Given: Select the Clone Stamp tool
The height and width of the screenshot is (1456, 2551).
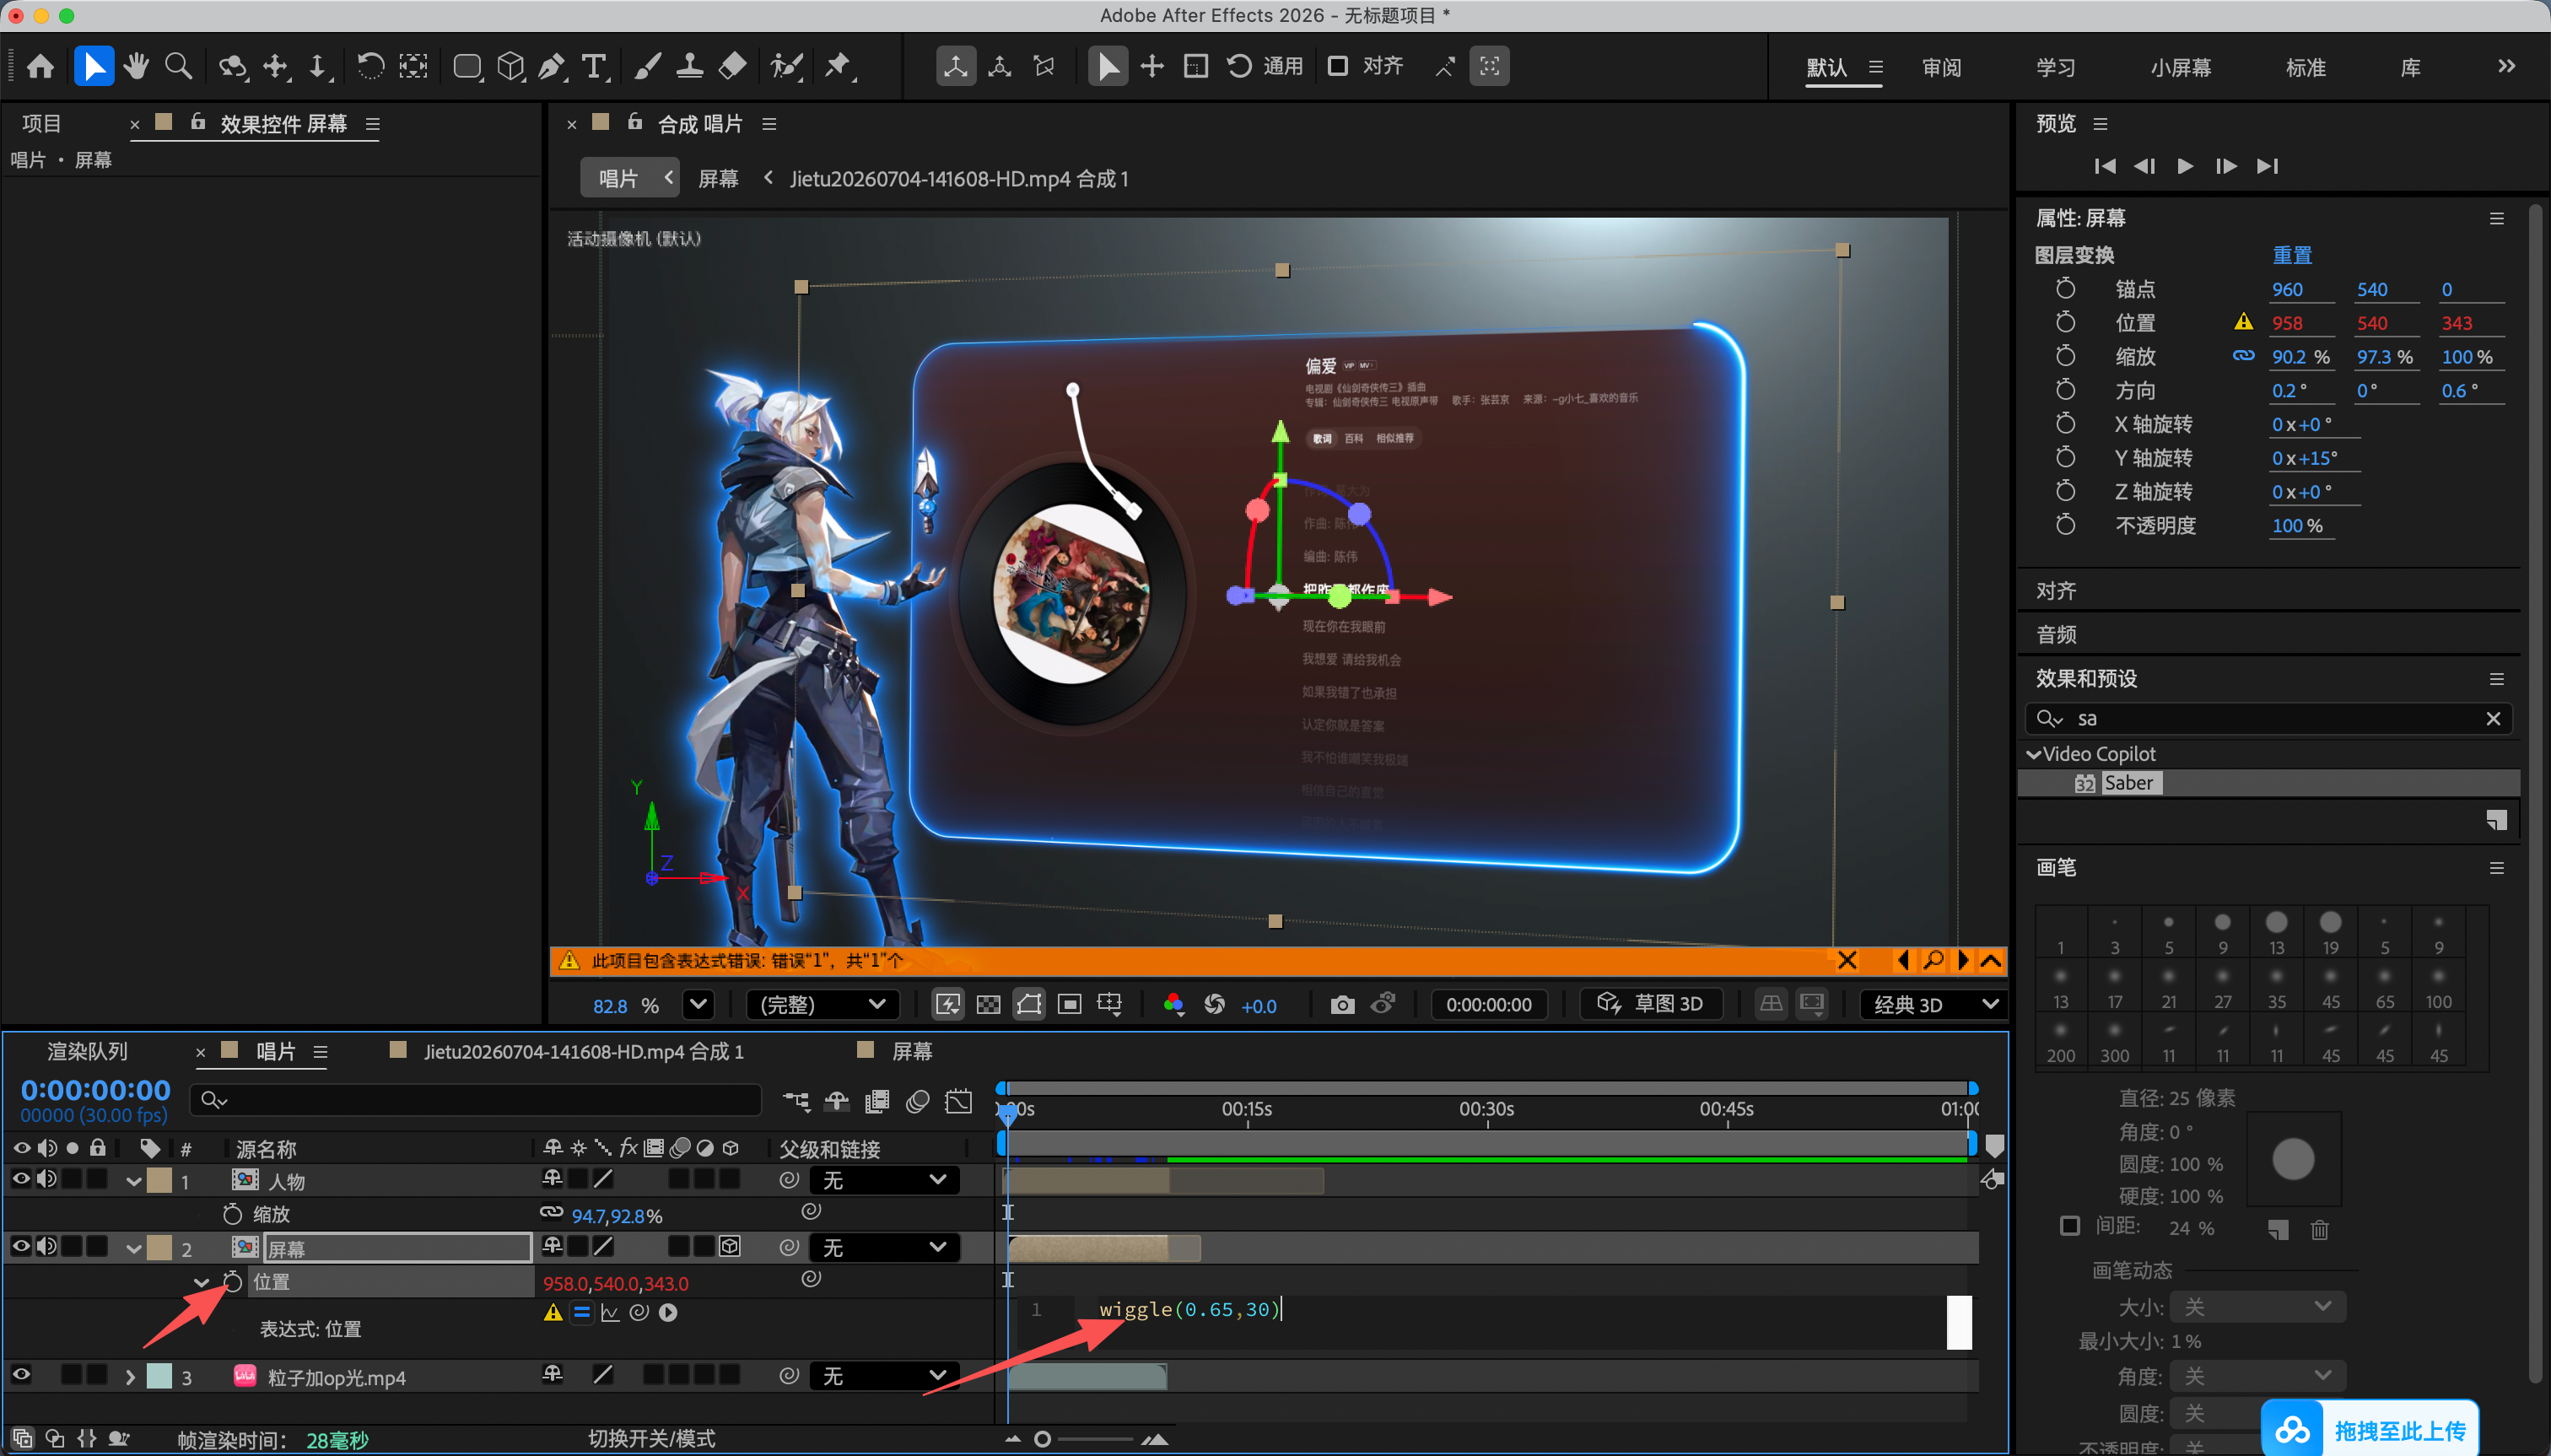Looking at the screenshot, I should tap(689, 67).
